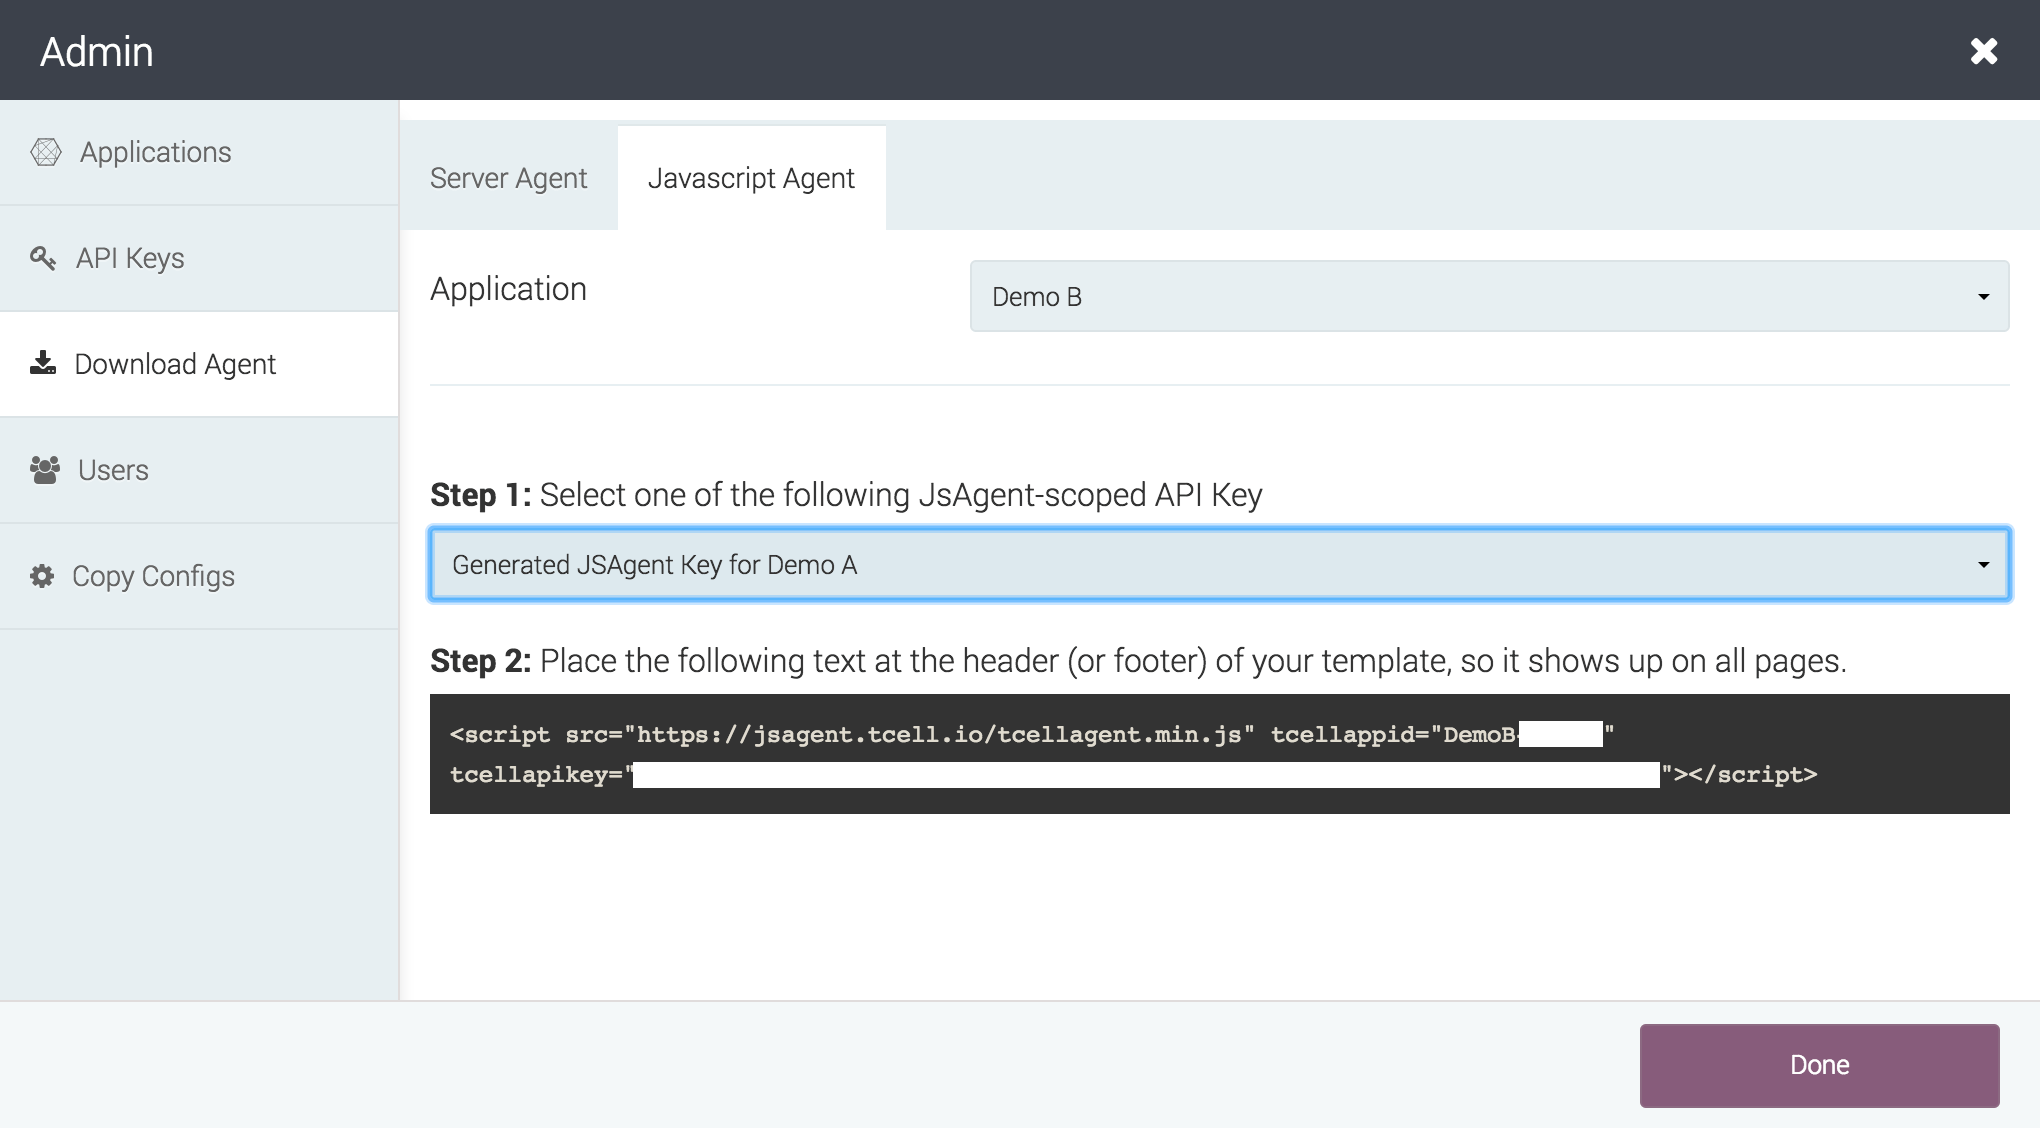Click the Applications hexagon icon in sidebar
The image size is (2040, 1128).
46,152
